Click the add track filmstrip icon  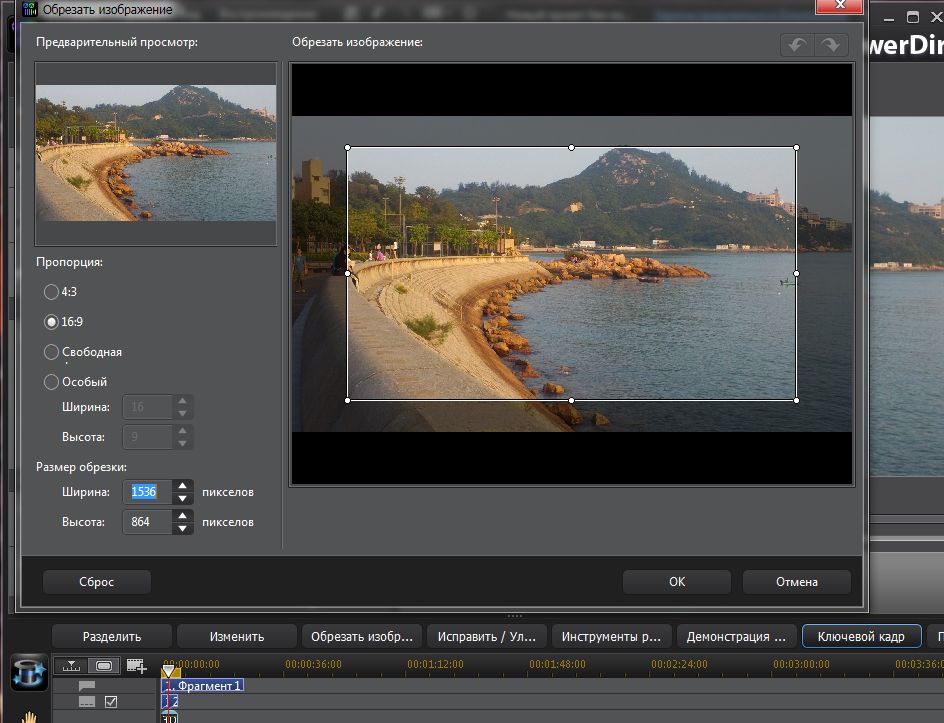click(x=136, y=665)
